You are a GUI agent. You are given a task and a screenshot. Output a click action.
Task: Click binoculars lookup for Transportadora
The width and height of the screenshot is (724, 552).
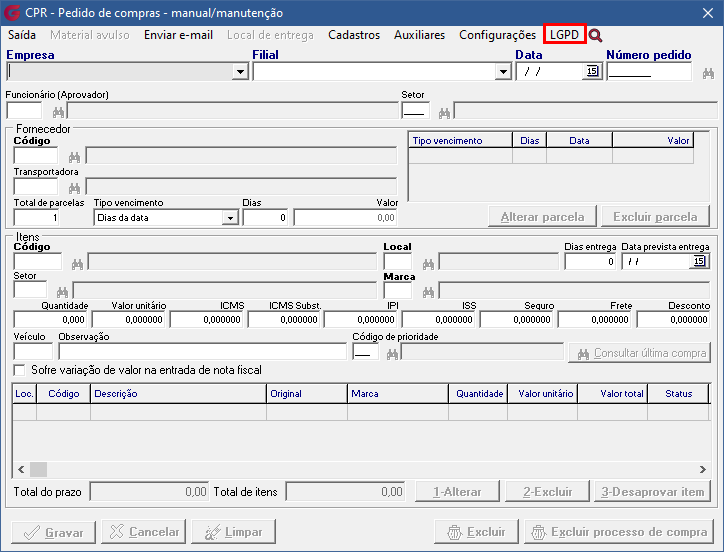click(x=74, y=188)
